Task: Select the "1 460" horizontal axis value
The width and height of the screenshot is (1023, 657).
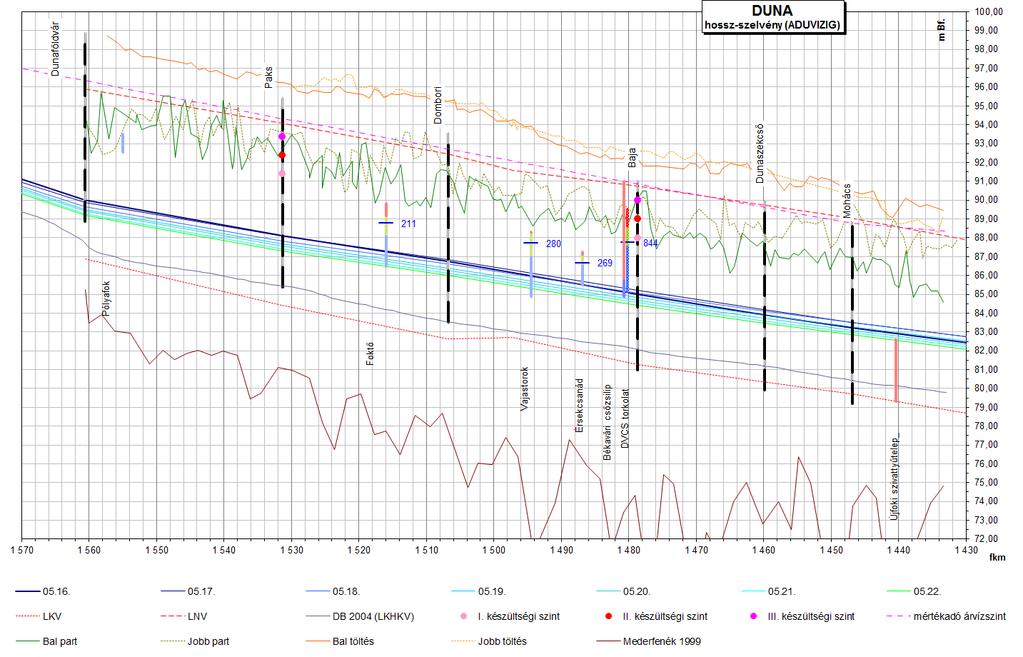Action: tap(763, 550)
